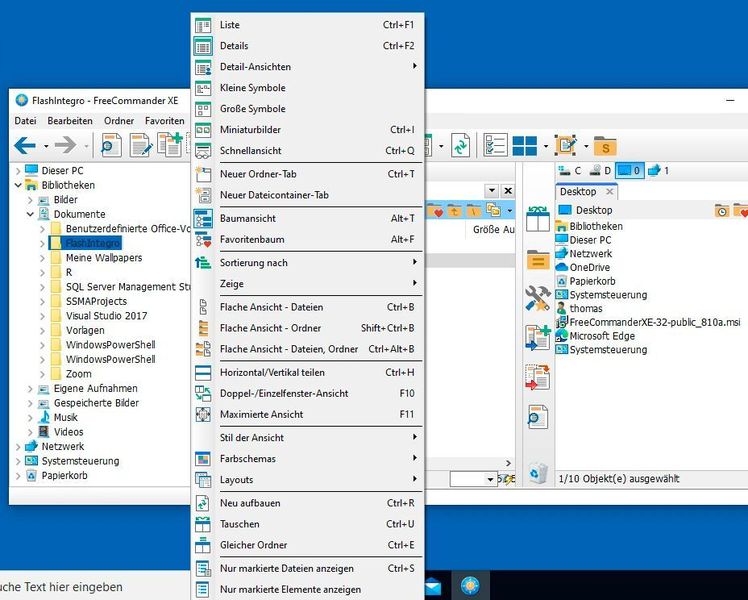Toggle Nur markierte Dateien anzeigen

[308, 569]
